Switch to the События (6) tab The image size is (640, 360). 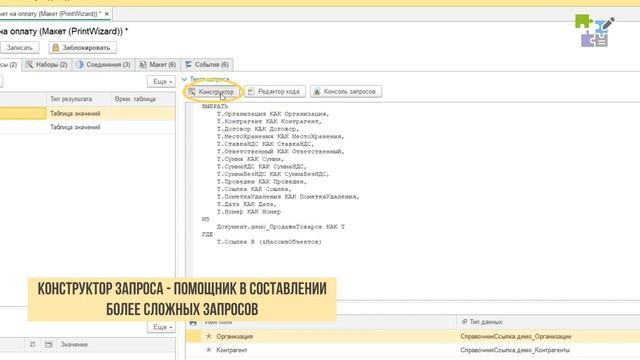click(x=207, y=64)
